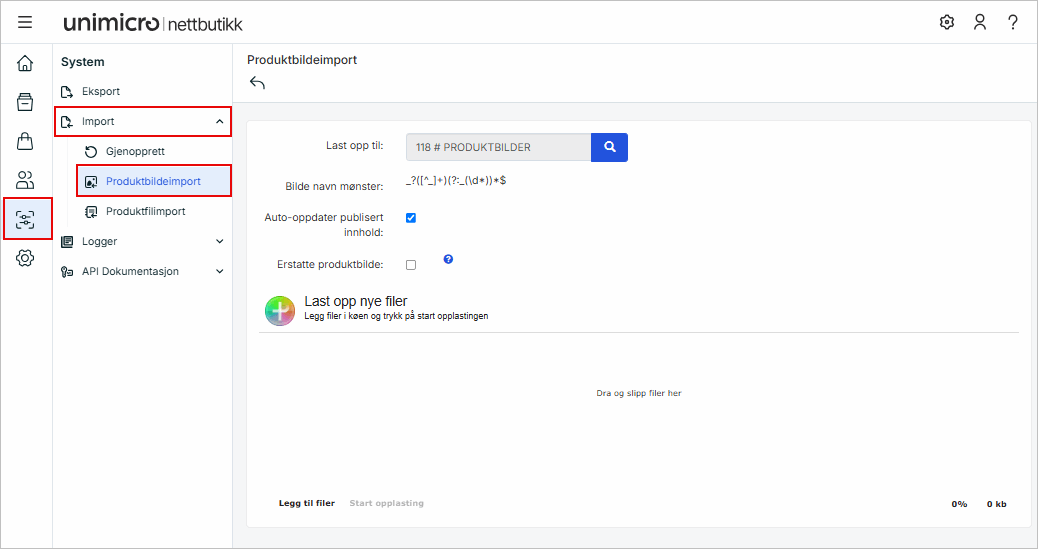Go to Home in left sidebar

tap(25, 64)
